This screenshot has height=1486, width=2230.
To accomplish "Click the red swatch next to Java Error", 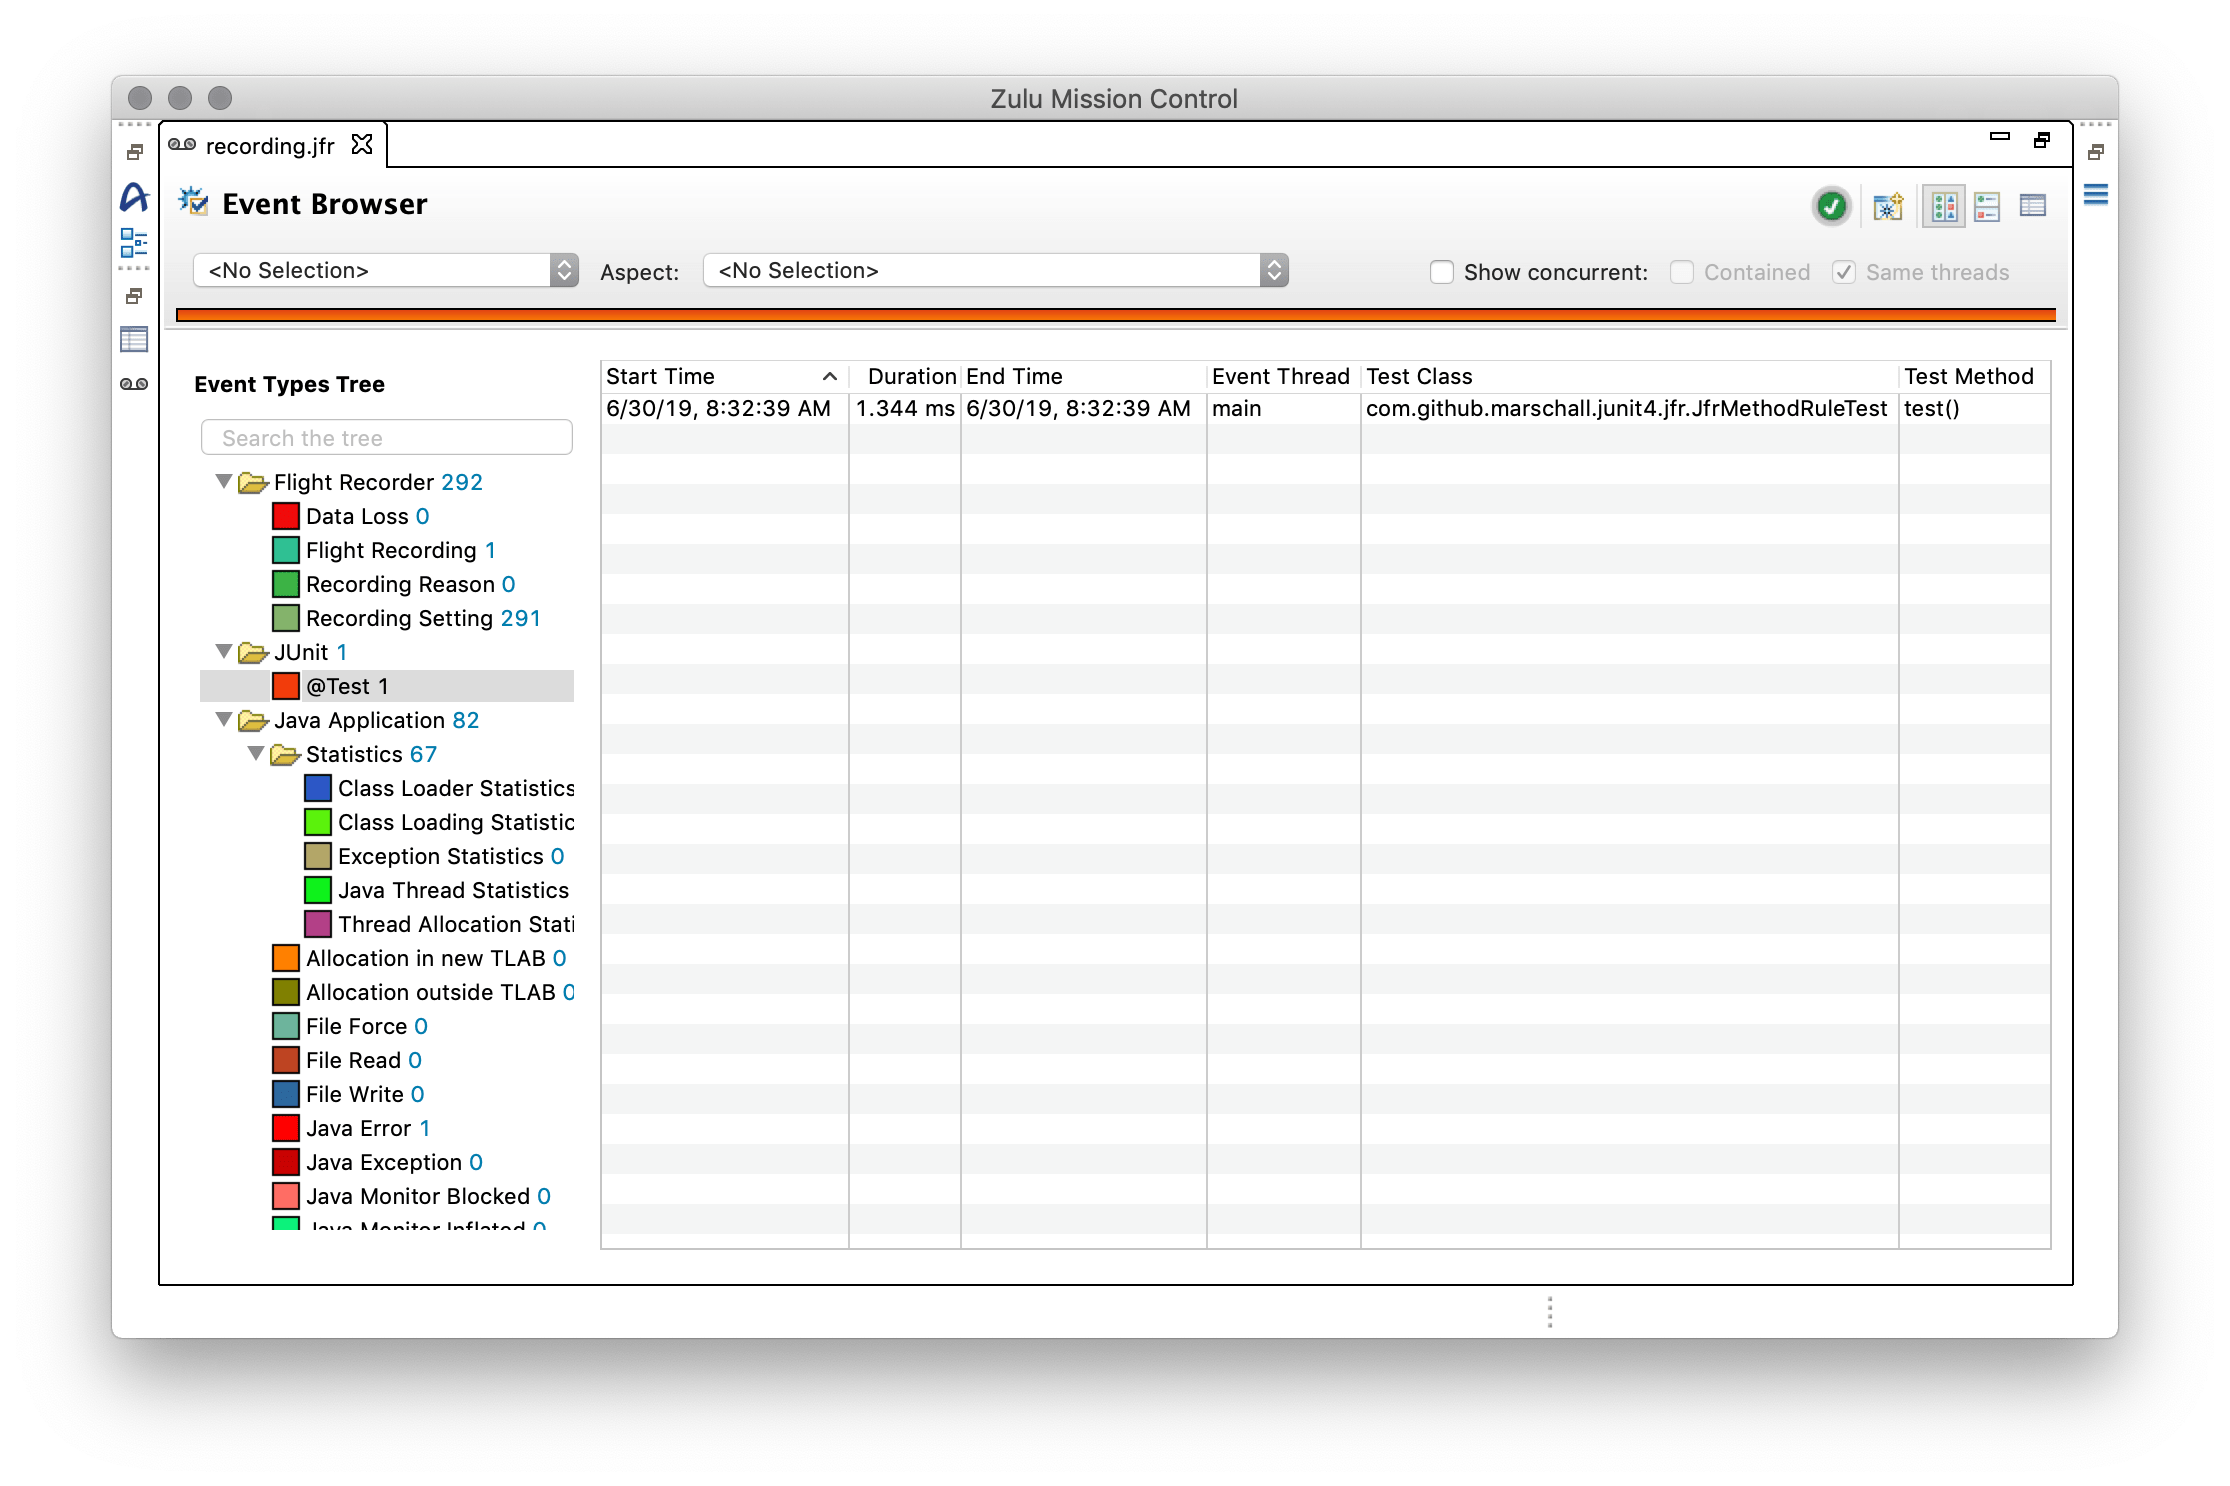I will [x=285, y=1127].
